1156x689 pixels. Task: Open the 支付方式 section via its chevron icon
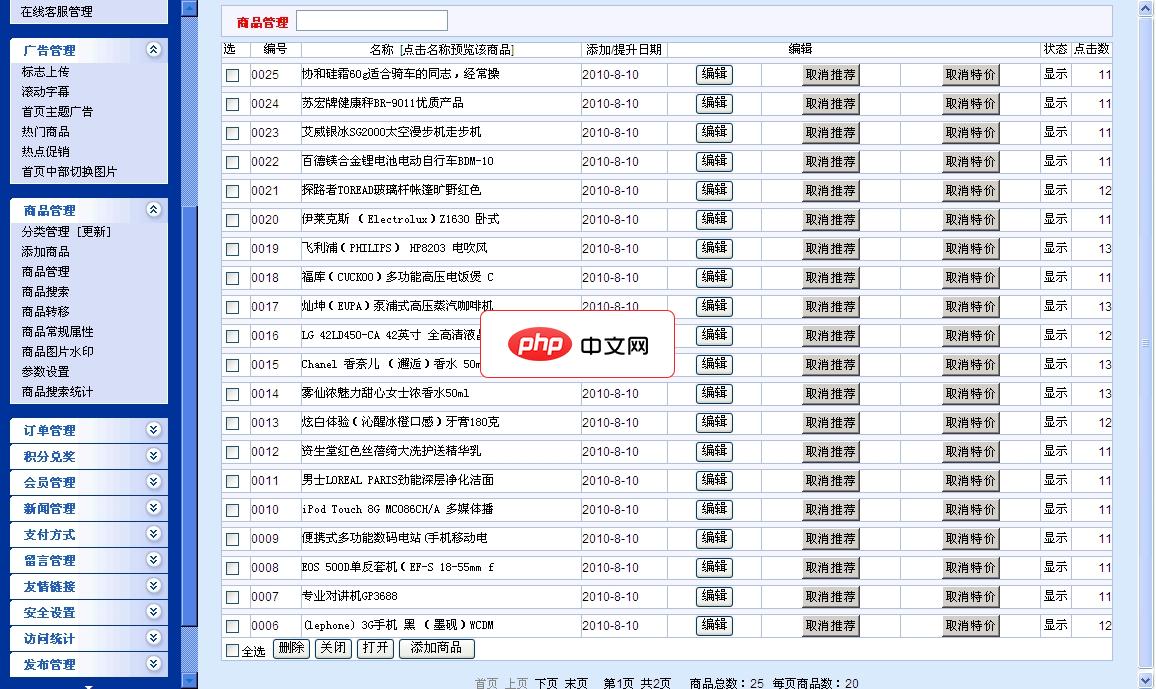pyautogui.click(x=153, y=533)
